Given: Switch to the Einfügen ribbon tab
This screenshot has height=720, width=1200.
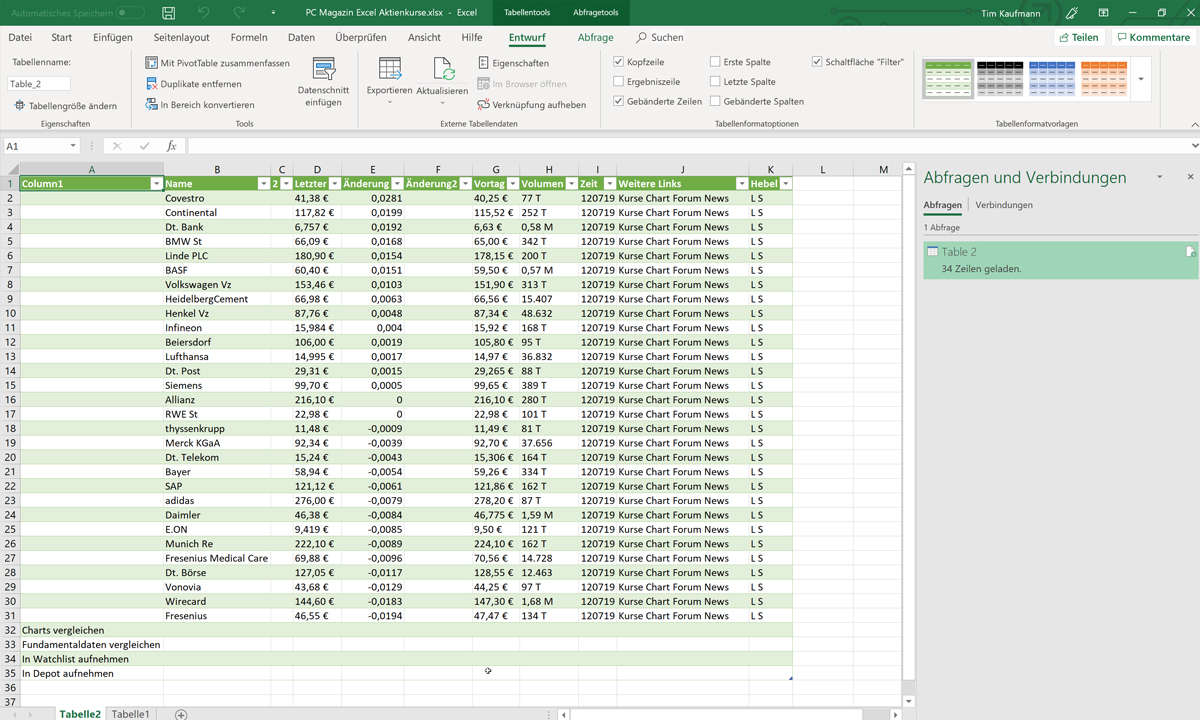Looking at the screenshot, I should (x=113, y=37).
